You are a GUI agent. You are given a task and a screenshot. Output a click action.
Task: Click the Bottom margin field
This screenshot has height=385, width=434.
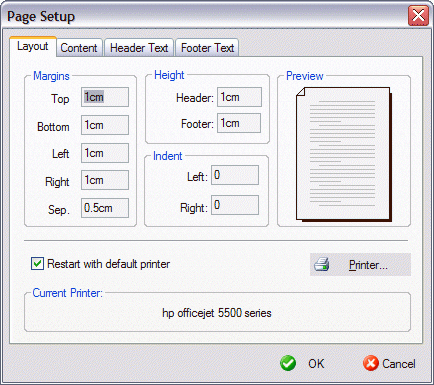[x=105, y=125]
